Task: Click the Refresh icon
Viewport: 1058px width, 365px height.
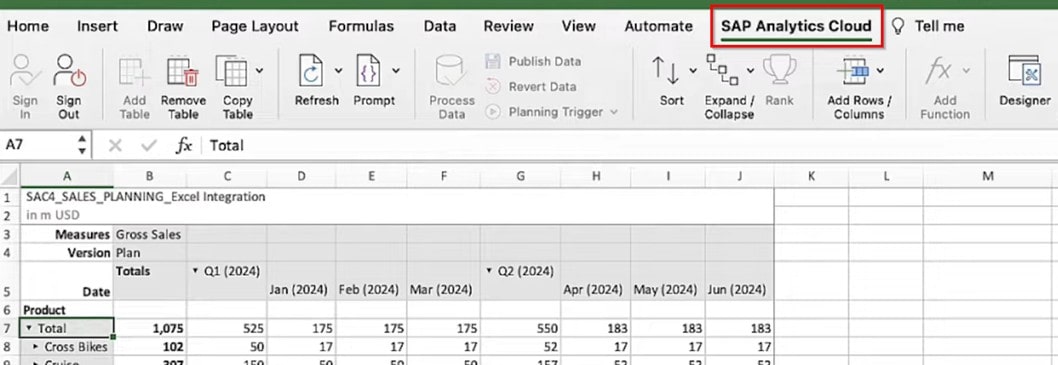Action: point(311,71)
